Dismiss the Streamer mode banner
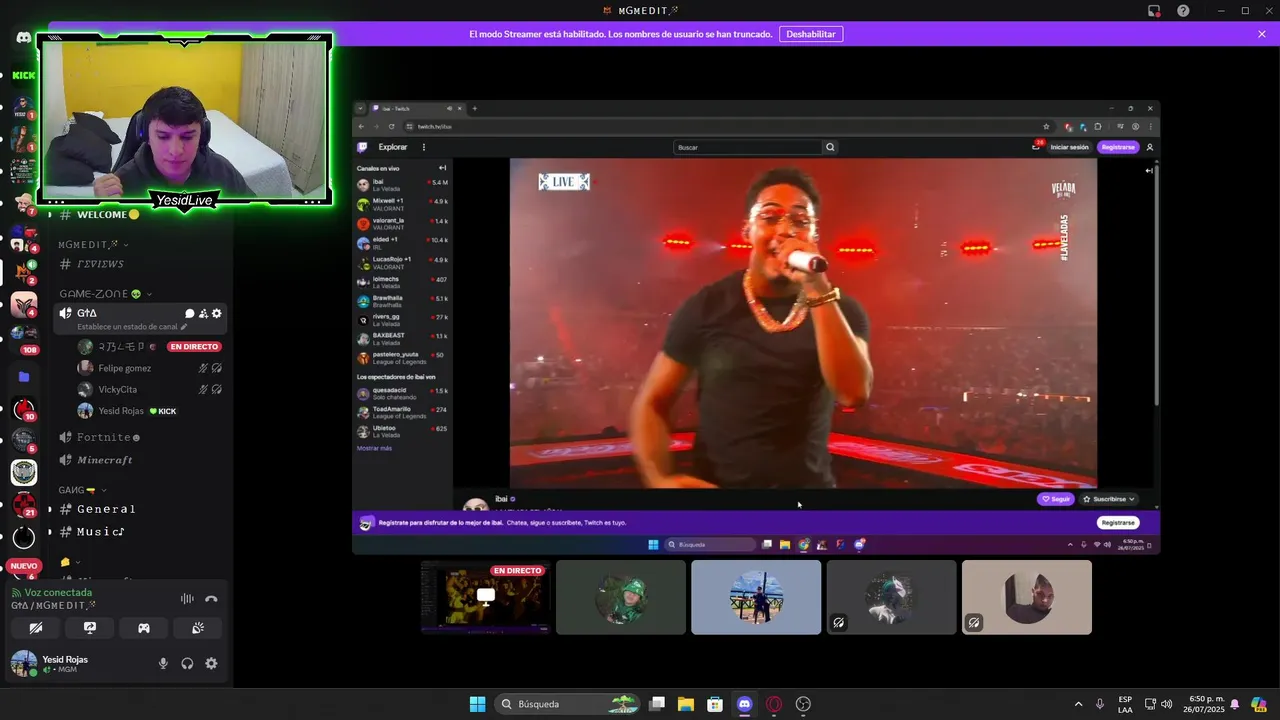Image resolution: width=1280 pixels, height=720 pixels. (1262, 34)
